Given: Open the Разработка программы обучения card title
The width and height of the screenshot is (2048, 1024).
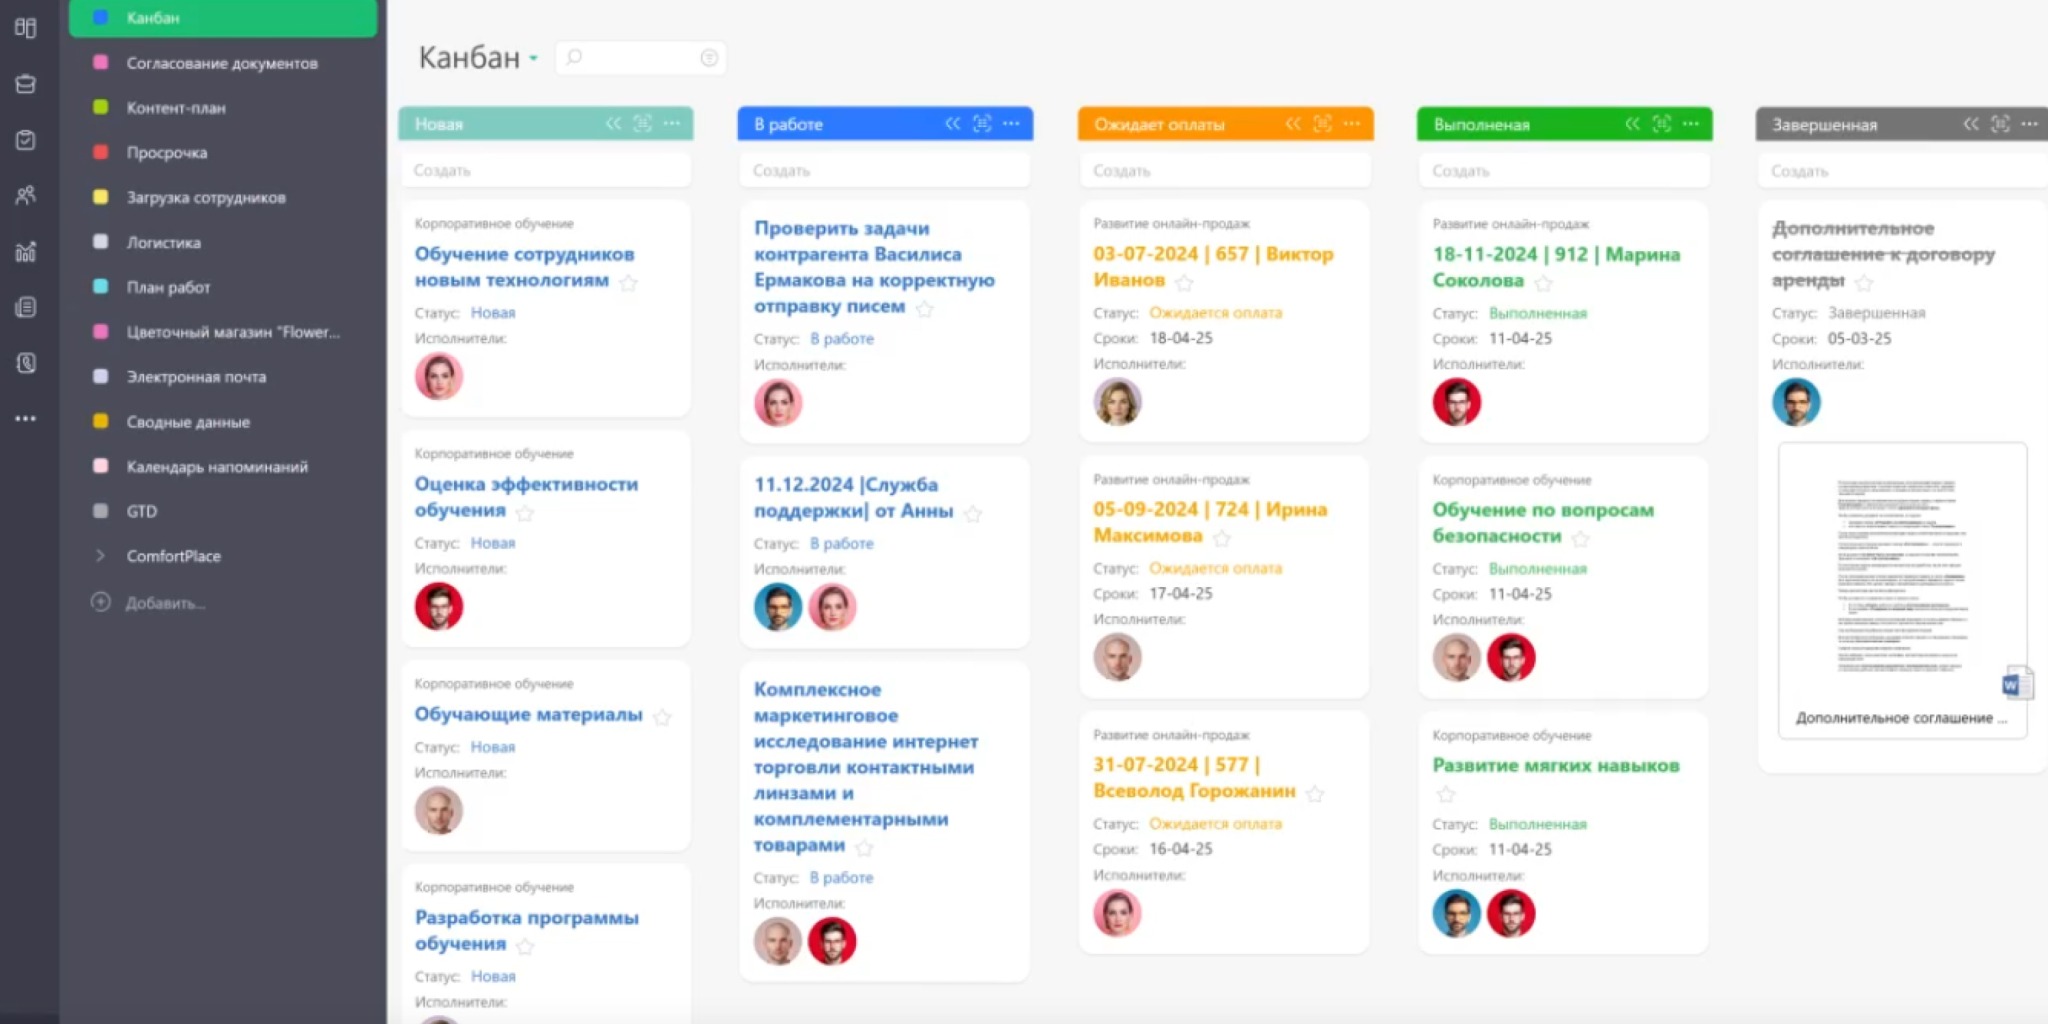Looking at the screenshot, I should pyautogui.click(x=526, y=930).
